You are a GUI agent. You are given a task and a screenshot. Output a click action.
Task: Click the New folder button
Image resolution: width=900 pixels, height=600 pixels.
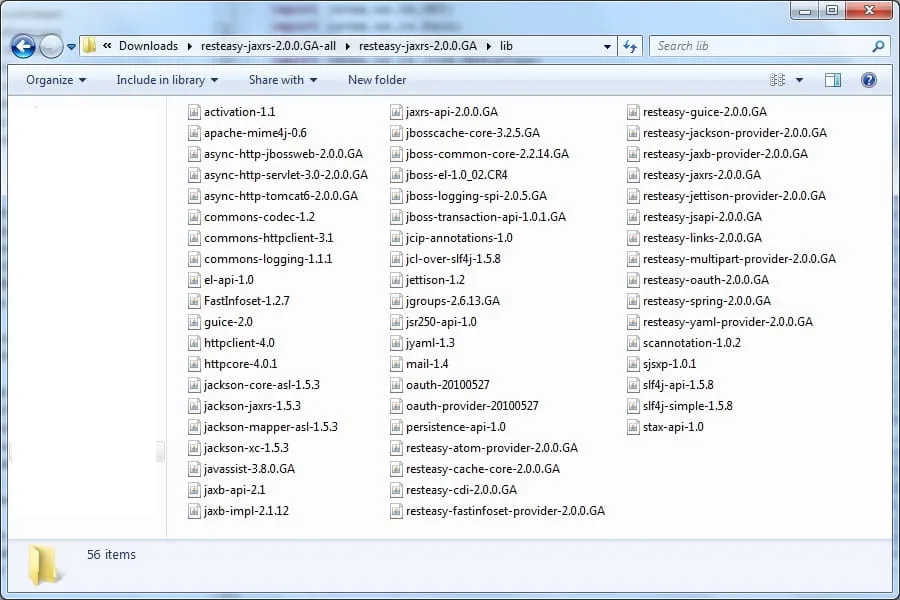click(x=377, y=80)
